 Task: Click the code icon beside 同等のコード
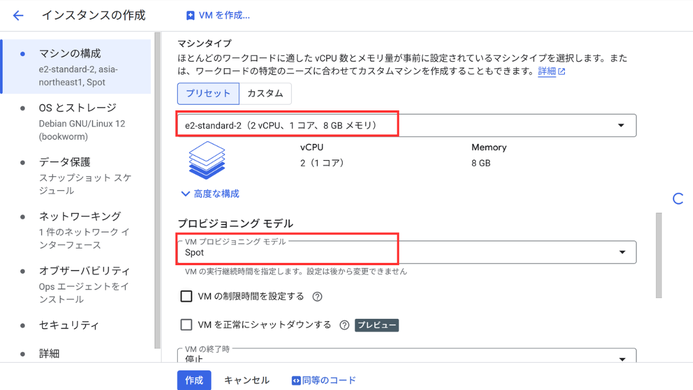(296, 381)
